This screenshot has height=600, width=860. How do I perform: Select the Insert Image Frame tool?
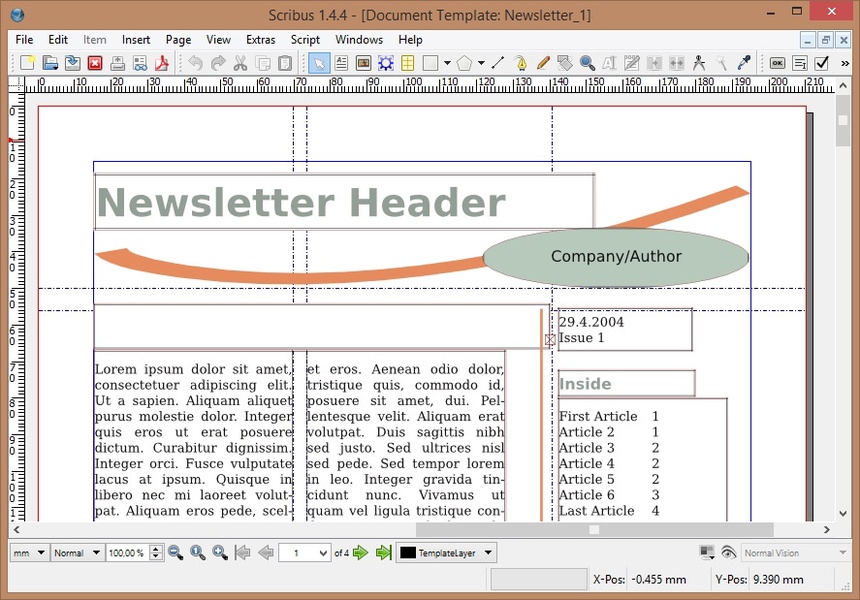363,63
